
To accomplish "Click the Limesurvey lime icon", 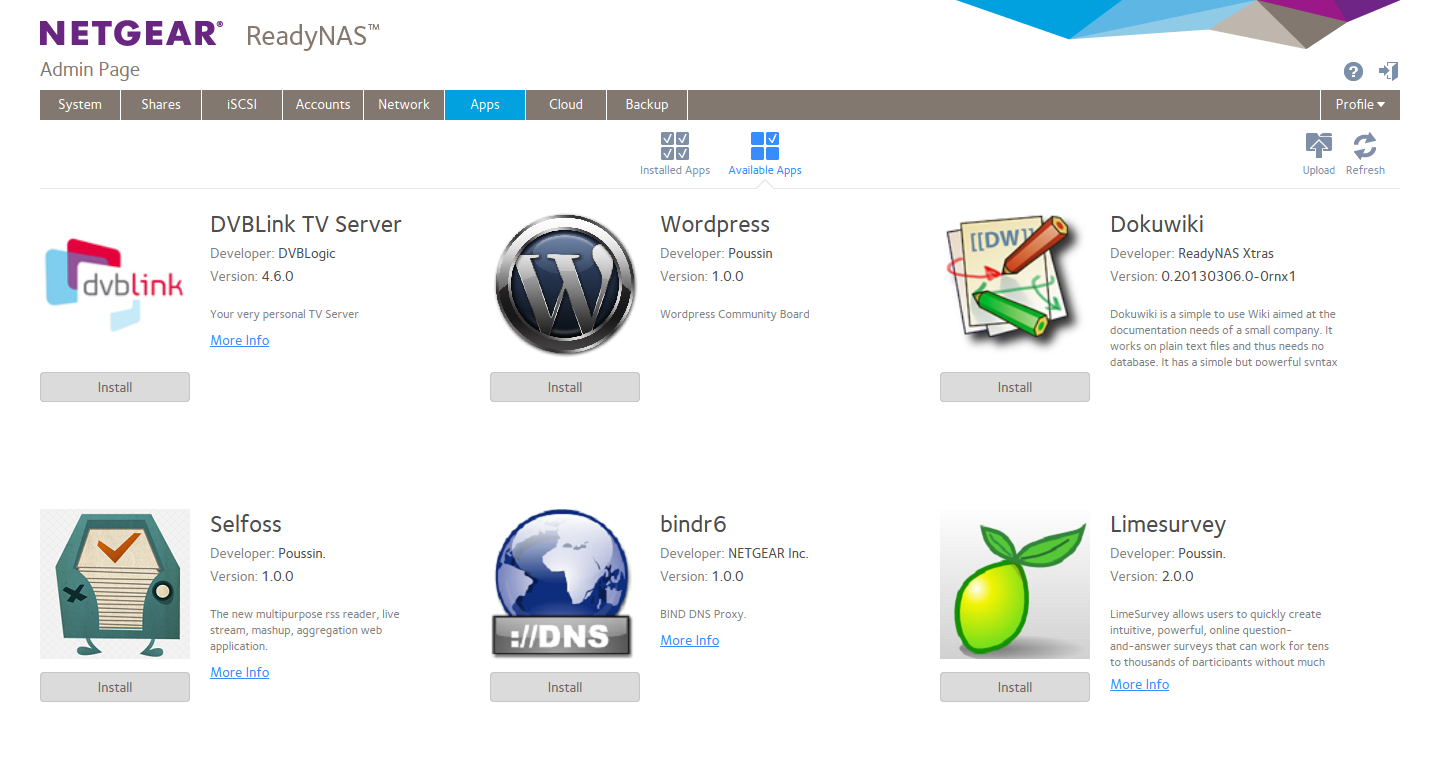I will coord(1015,584).
